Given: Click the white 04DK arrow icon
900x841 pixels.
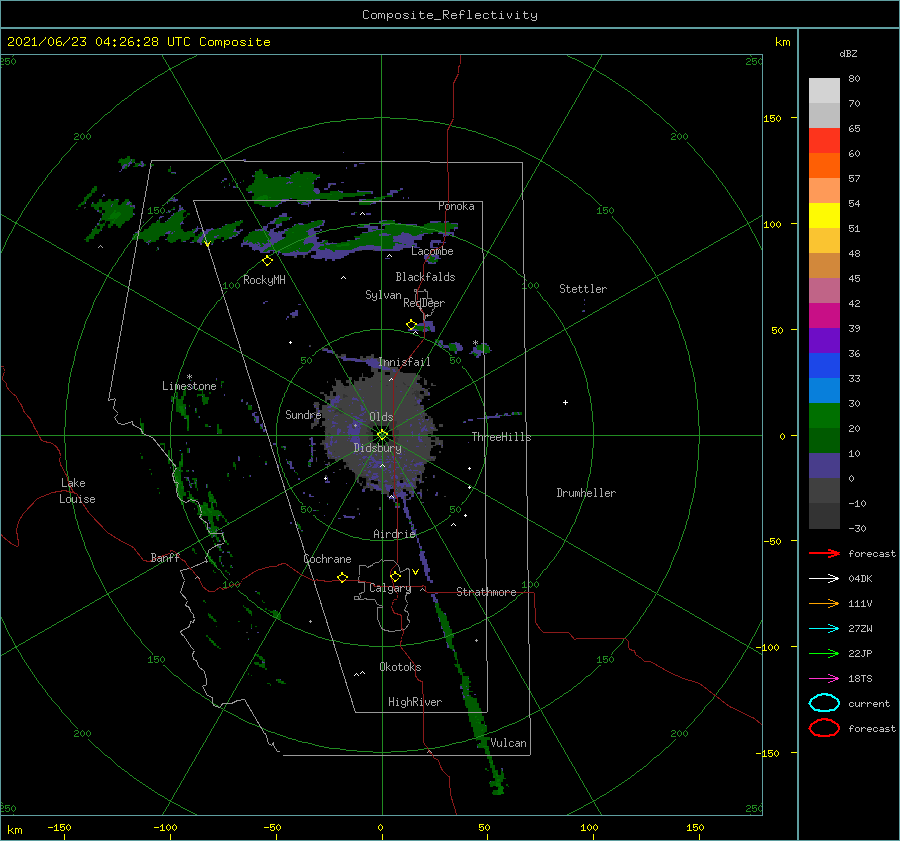Looking at the screenshot, I should [x=824, y=578].
